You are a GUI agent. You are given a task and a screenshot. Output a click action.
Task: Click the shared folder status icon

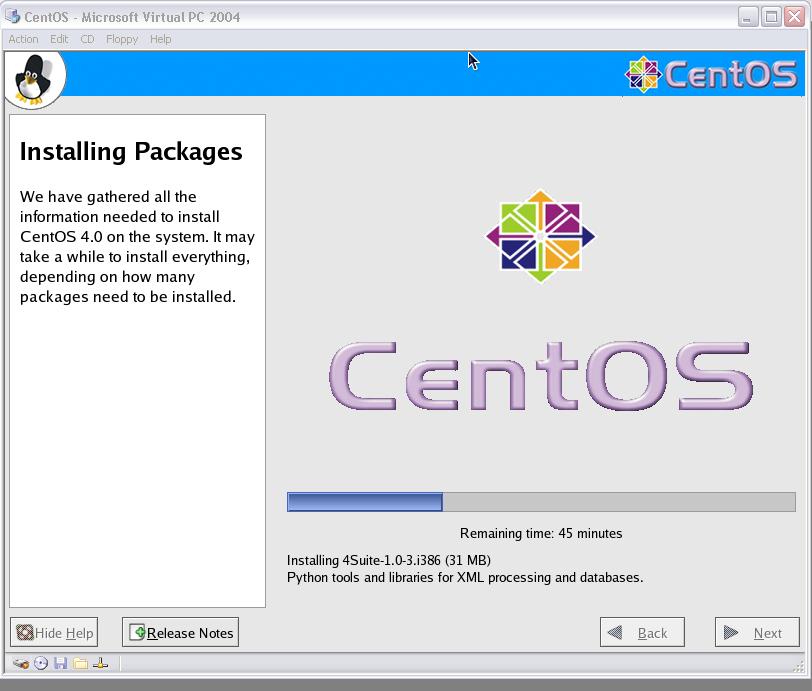point(80,663)
